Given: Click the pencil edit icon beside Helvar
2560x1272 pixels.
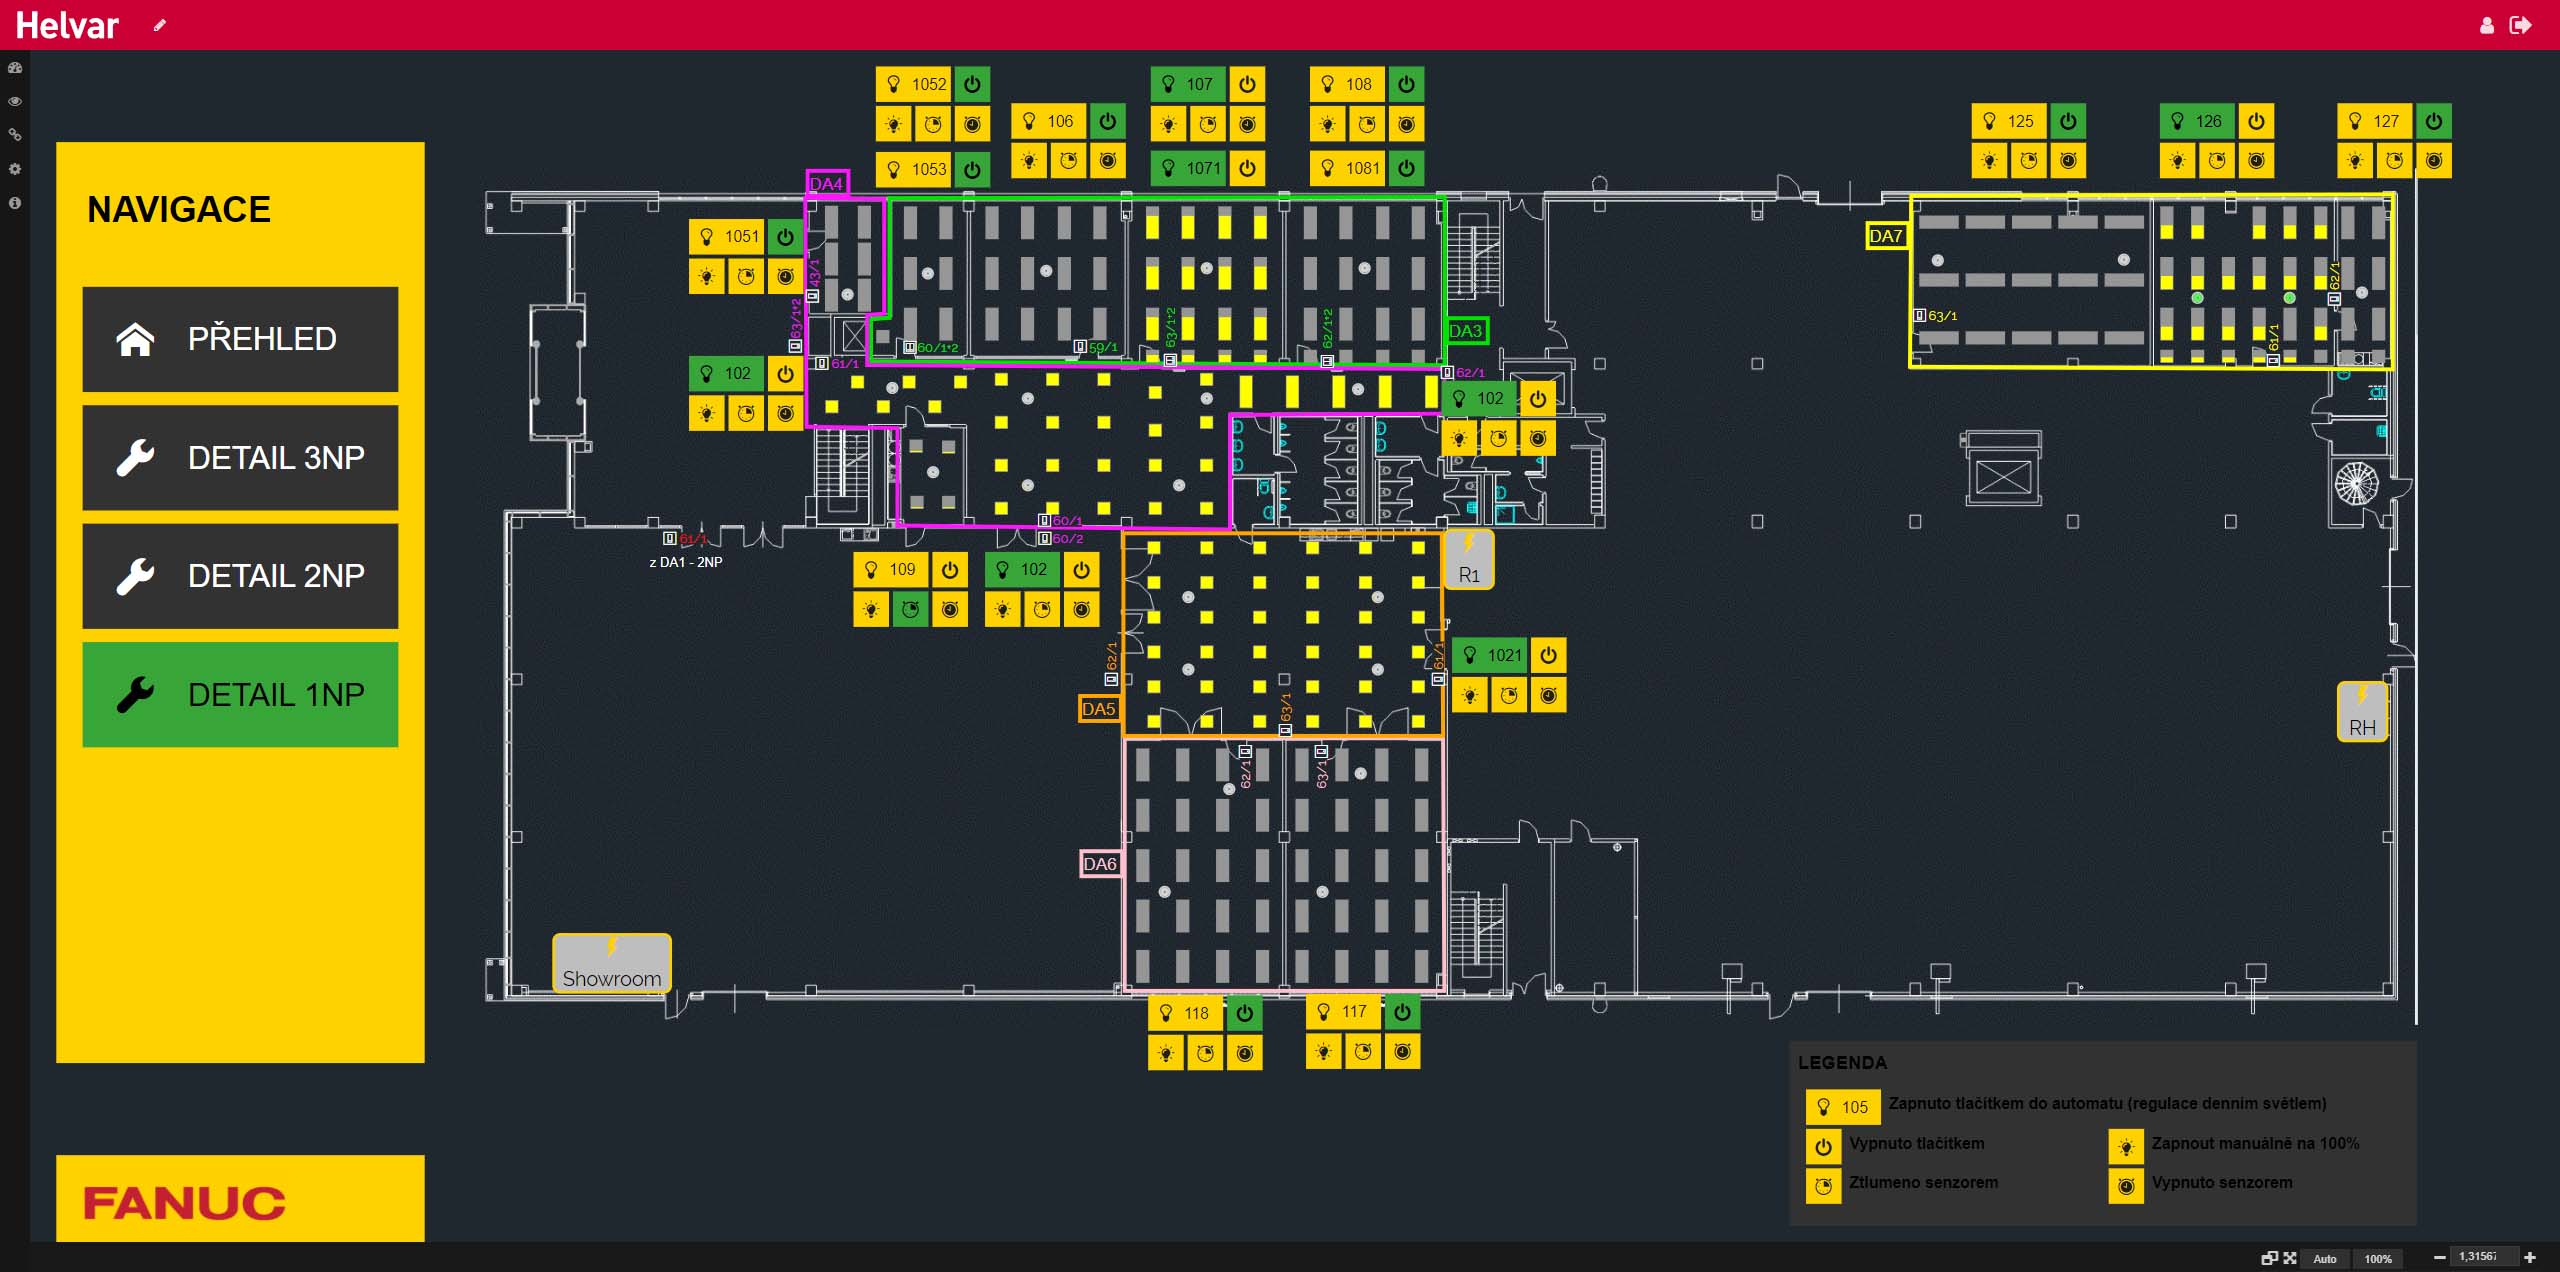Looking at the screenshot, I should pos(159,25).
